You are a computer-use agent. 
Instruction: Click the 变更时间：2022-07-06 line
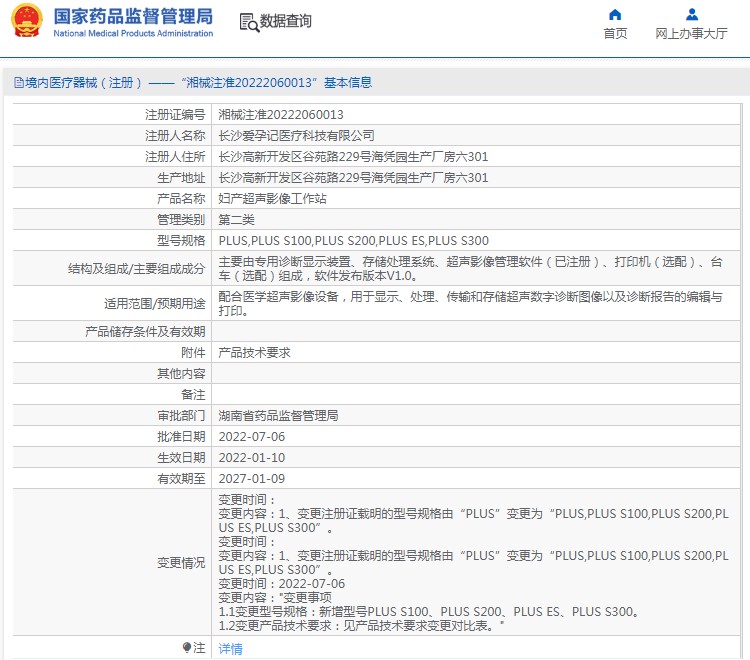click(282, 584)
